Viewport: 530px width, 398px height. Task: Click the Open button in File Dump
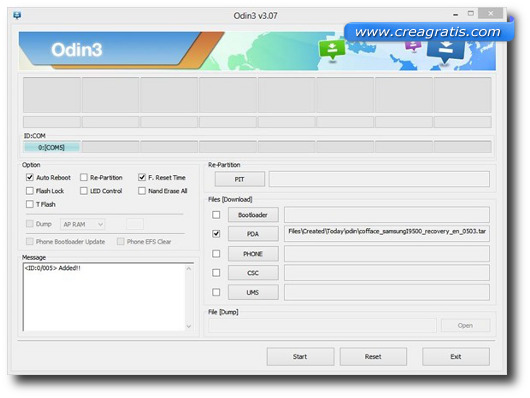point(465,325)
